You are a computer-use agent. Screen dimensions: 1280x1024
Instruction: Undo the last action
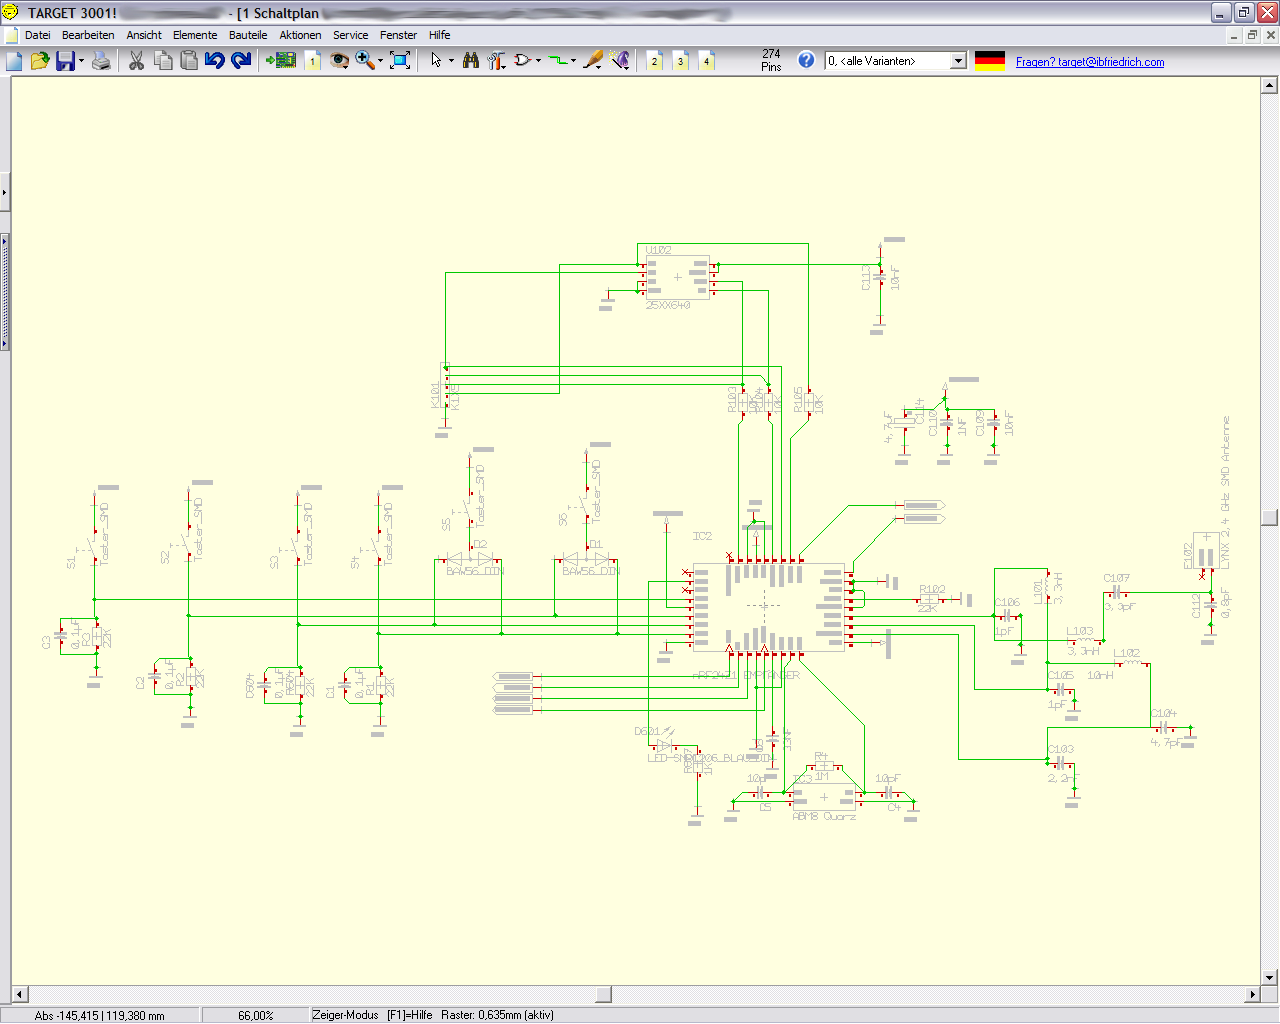tap(214, 61)
